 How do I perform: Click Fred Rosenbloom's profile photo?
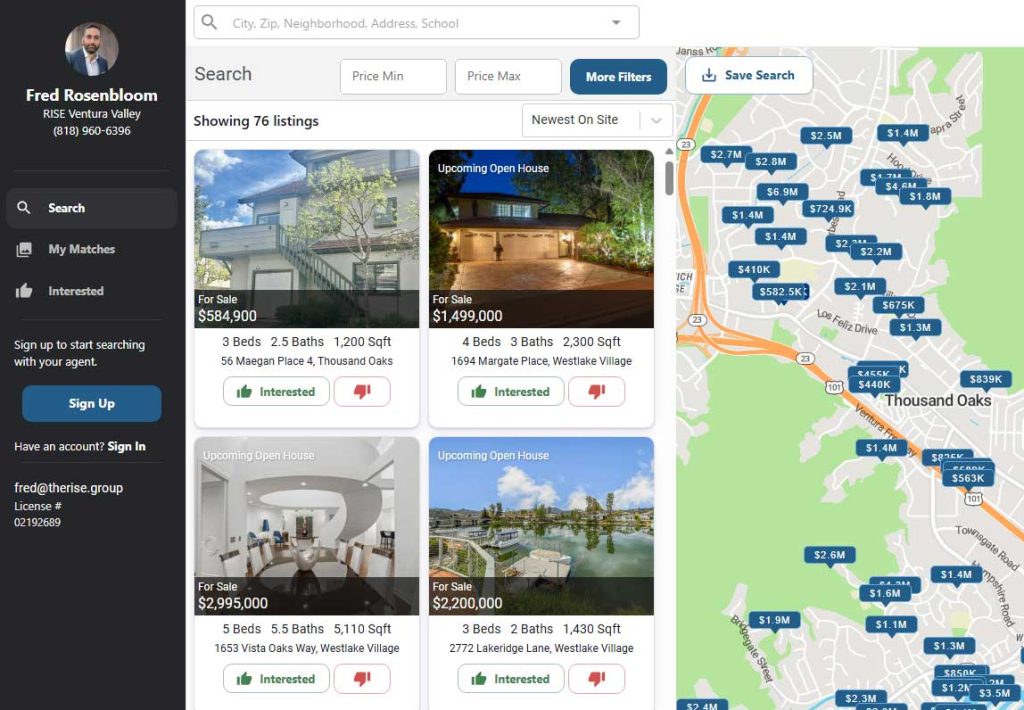[90, 49]
